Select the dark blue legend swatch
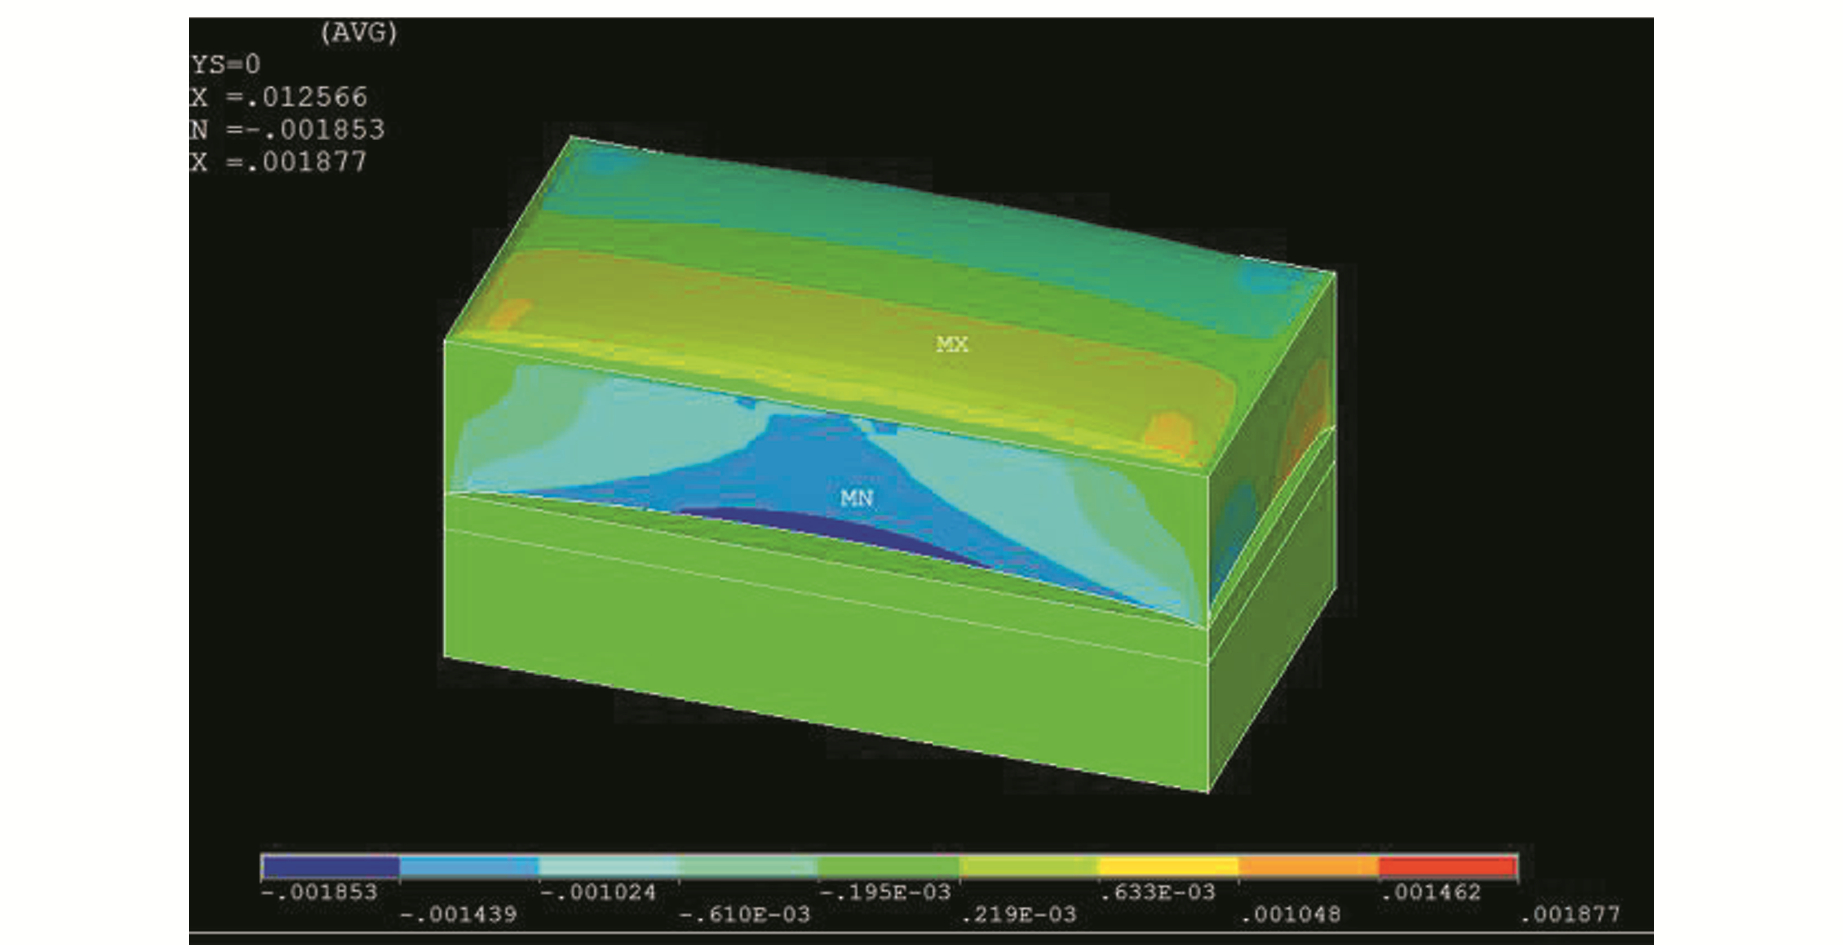The height and width of the screenshot is (945, 1843). [330, 866]
